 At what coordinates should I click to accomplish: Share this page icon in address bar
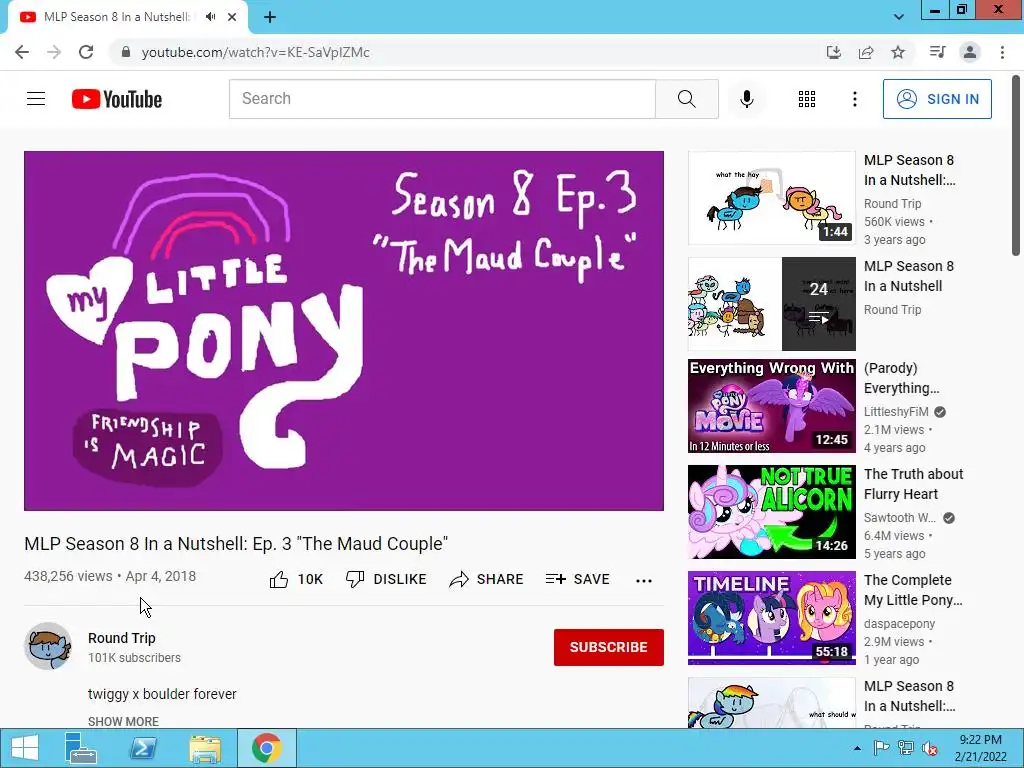tap(866, 52)
